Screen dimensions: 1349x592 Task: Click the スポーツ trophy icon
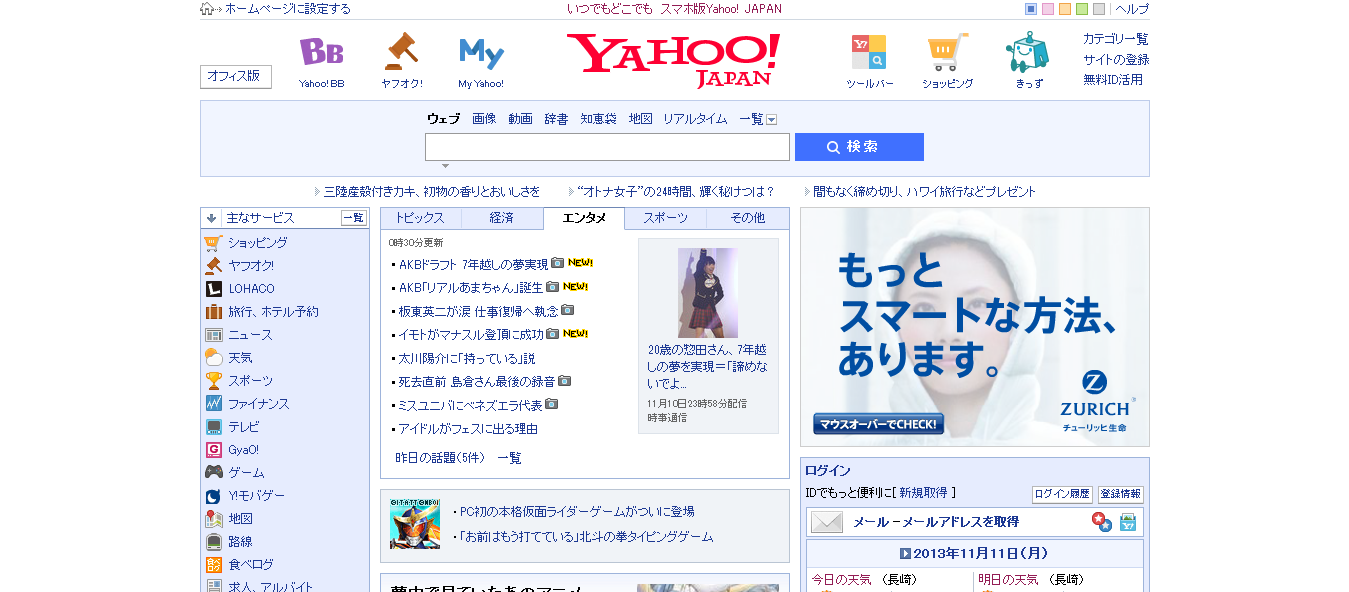(x=213, y=381)
